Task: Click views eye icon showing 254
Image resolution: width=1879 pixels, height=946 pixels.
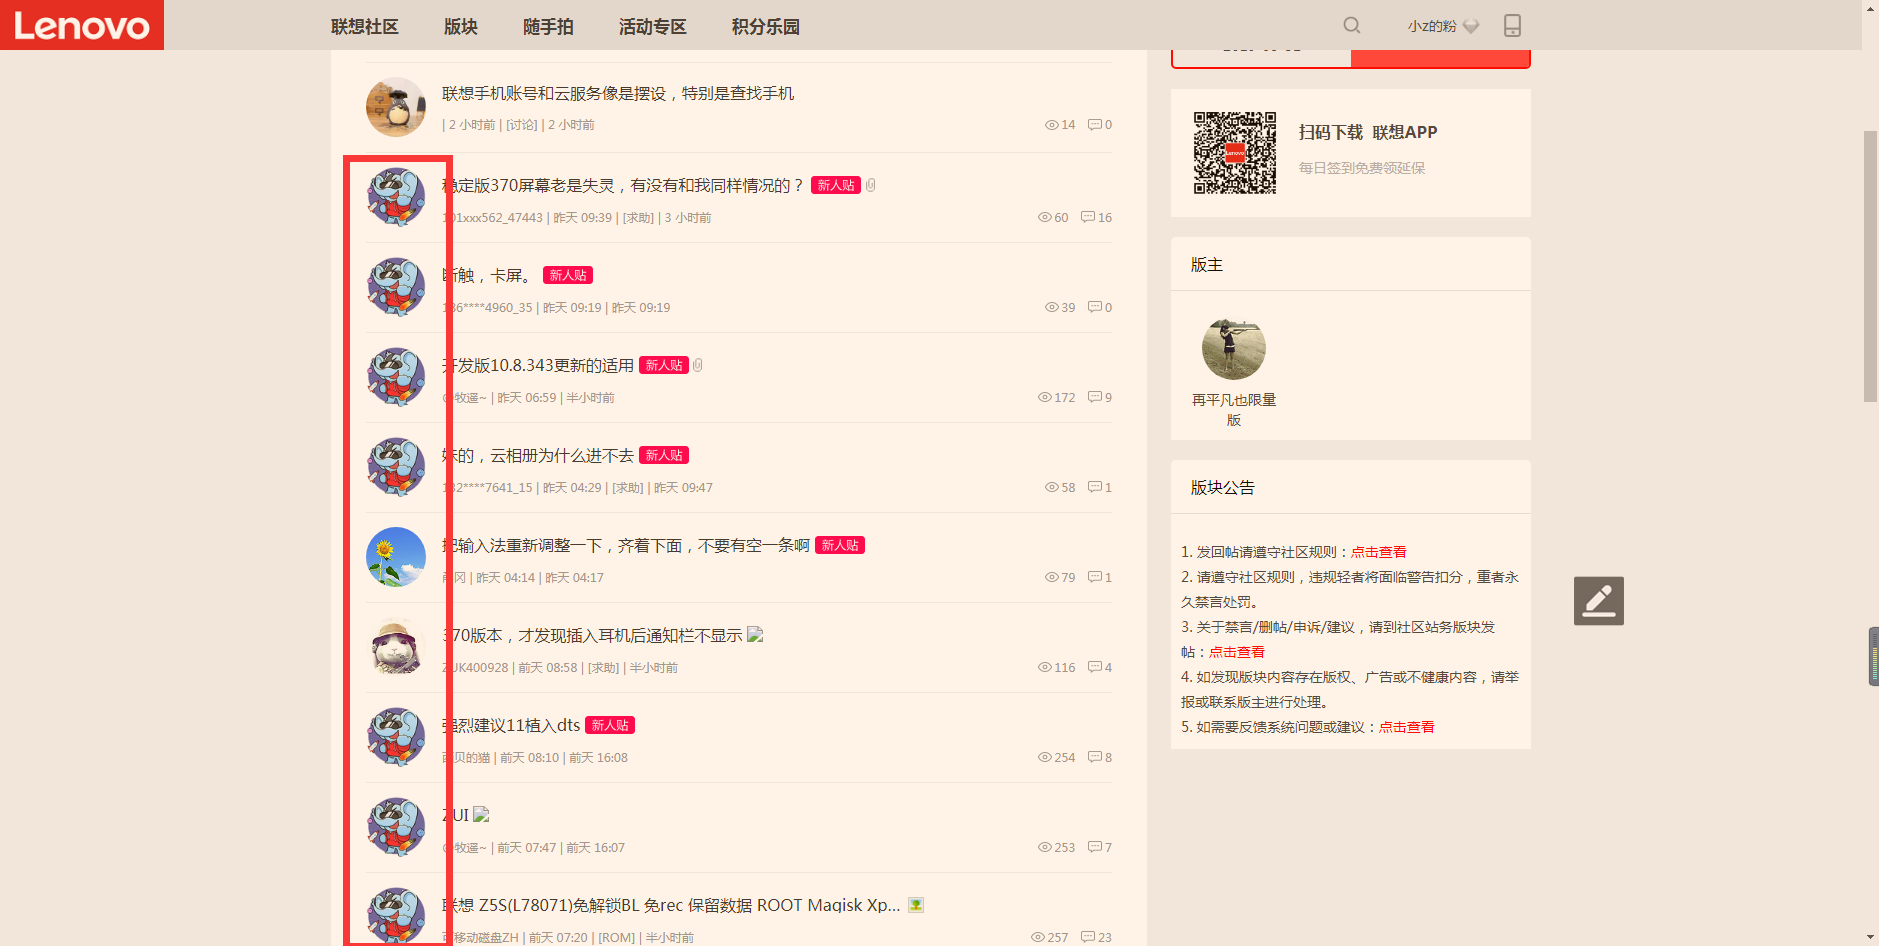Action: click(x=1044, y=757)
